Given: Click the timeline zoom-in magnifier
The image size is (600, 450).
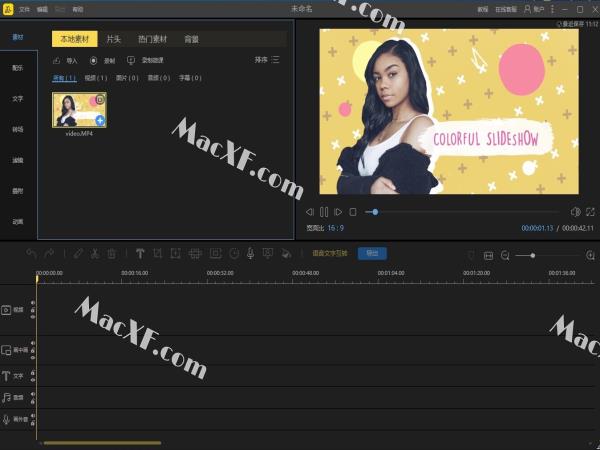Looking at the screenshot, I should 590,255.
